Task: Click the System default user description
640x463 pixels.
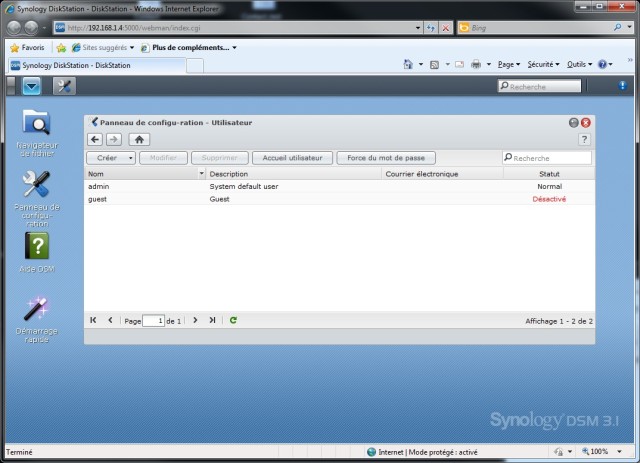Action: pyautogui.click(x=244, y=186)
